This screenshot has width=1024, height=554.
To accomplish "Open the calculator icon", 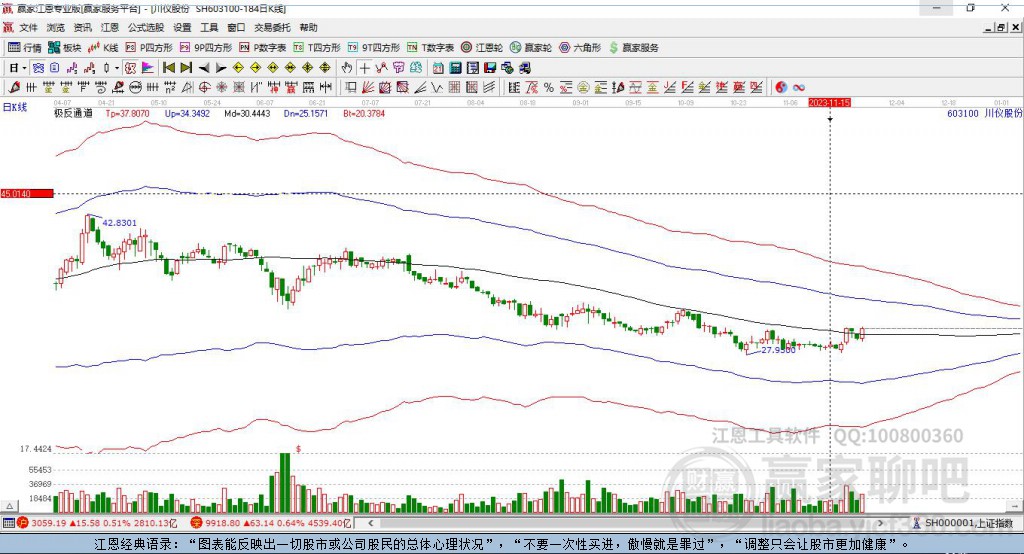I will [455, 68].
